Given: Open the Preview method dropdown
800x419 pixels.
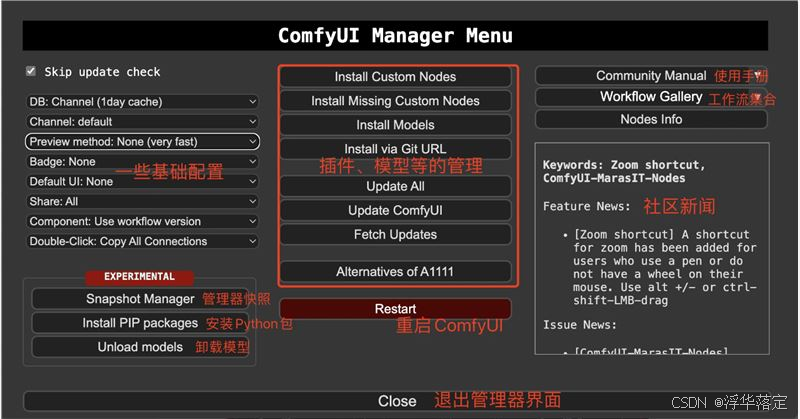Looking at the screenshot, I should pyautogui.click(x=142, y=141).
